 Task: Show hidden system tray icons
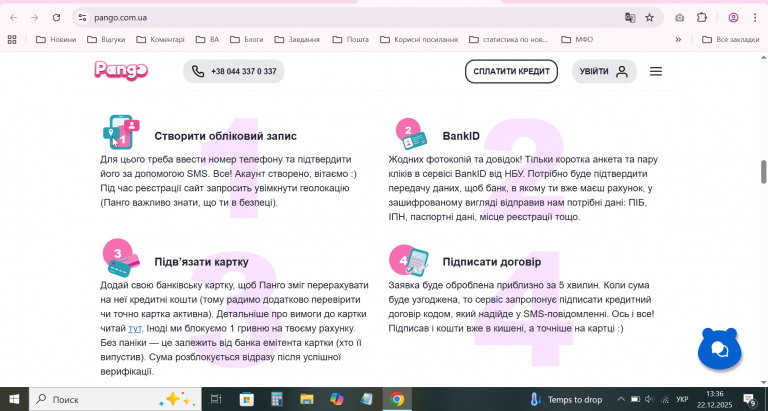[x=621, y=399]
